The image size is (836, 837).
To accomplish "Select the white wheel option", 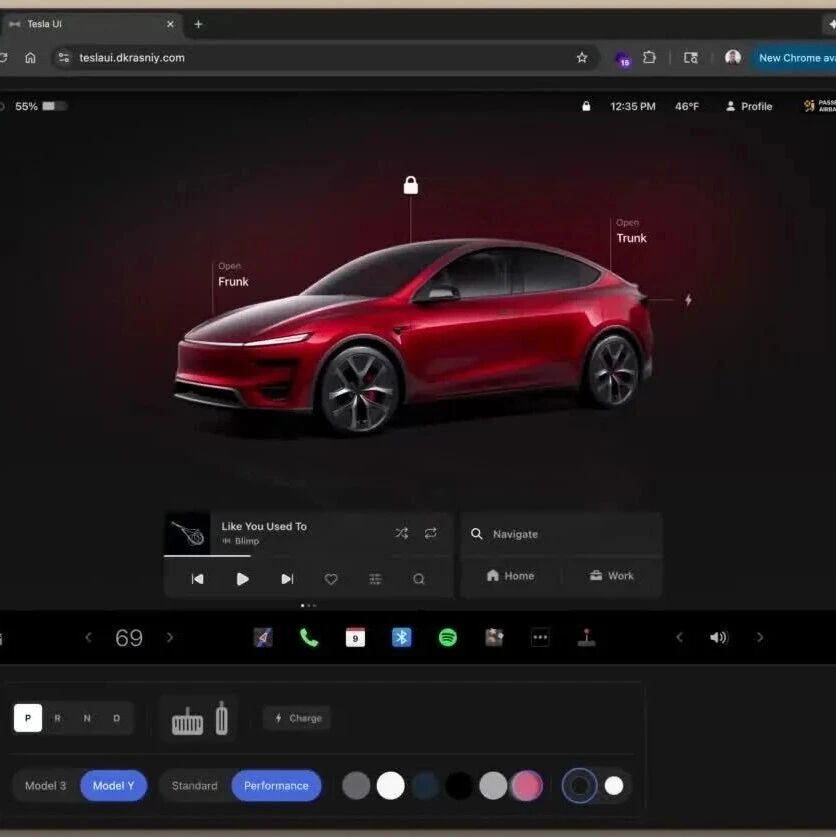I will coord(614,786).
